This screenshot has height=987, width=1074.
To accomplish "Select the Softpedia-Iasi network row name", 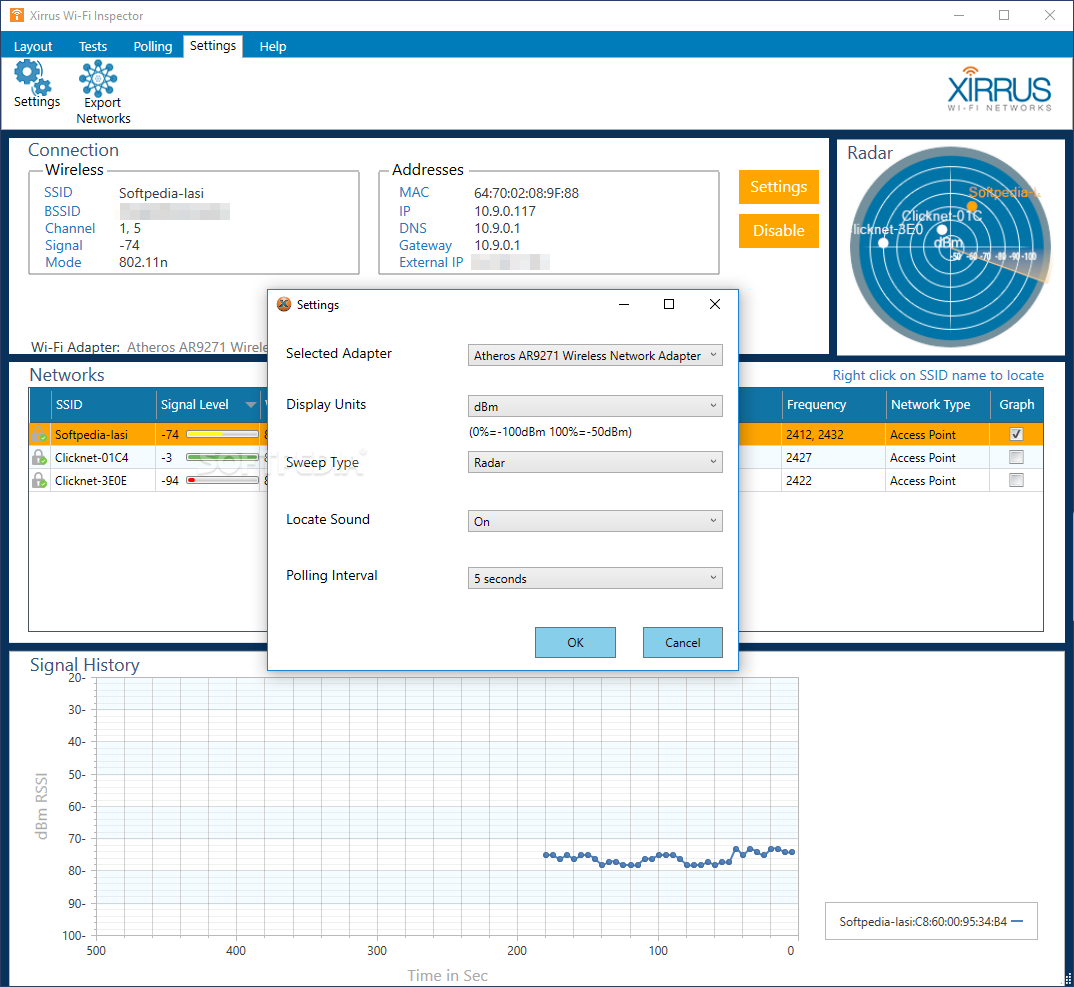I will [91, 435].
